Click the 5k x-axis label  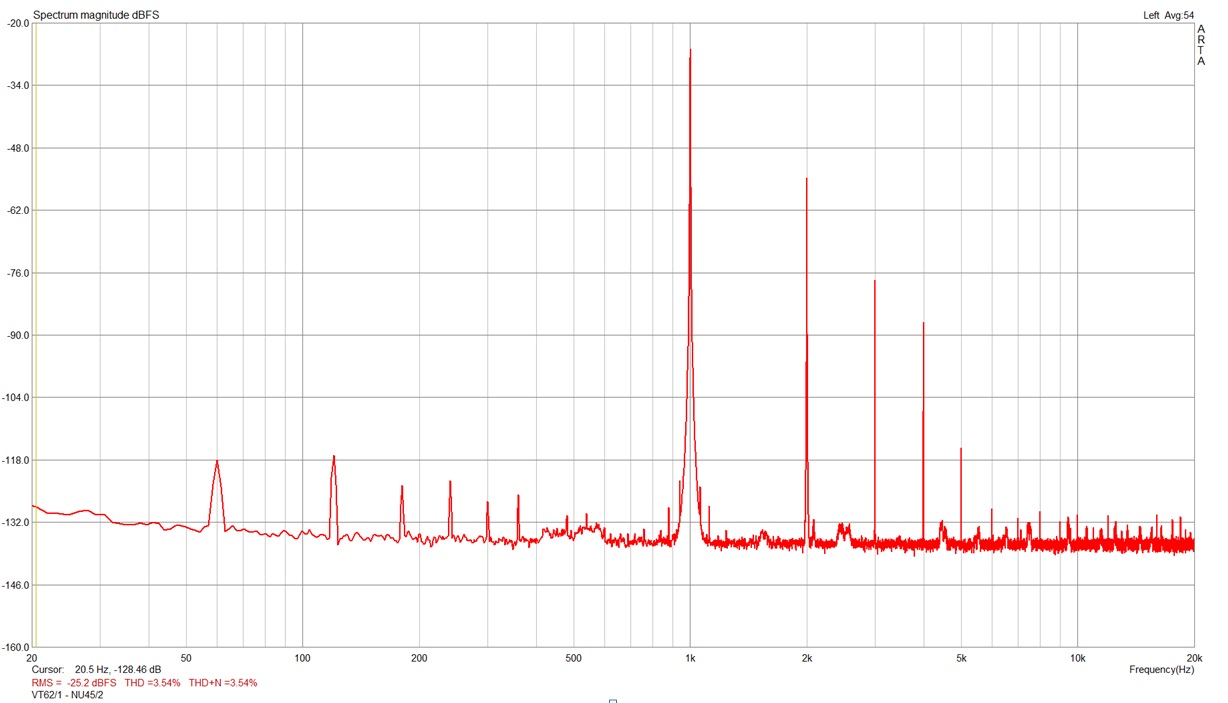coord(961,658)
